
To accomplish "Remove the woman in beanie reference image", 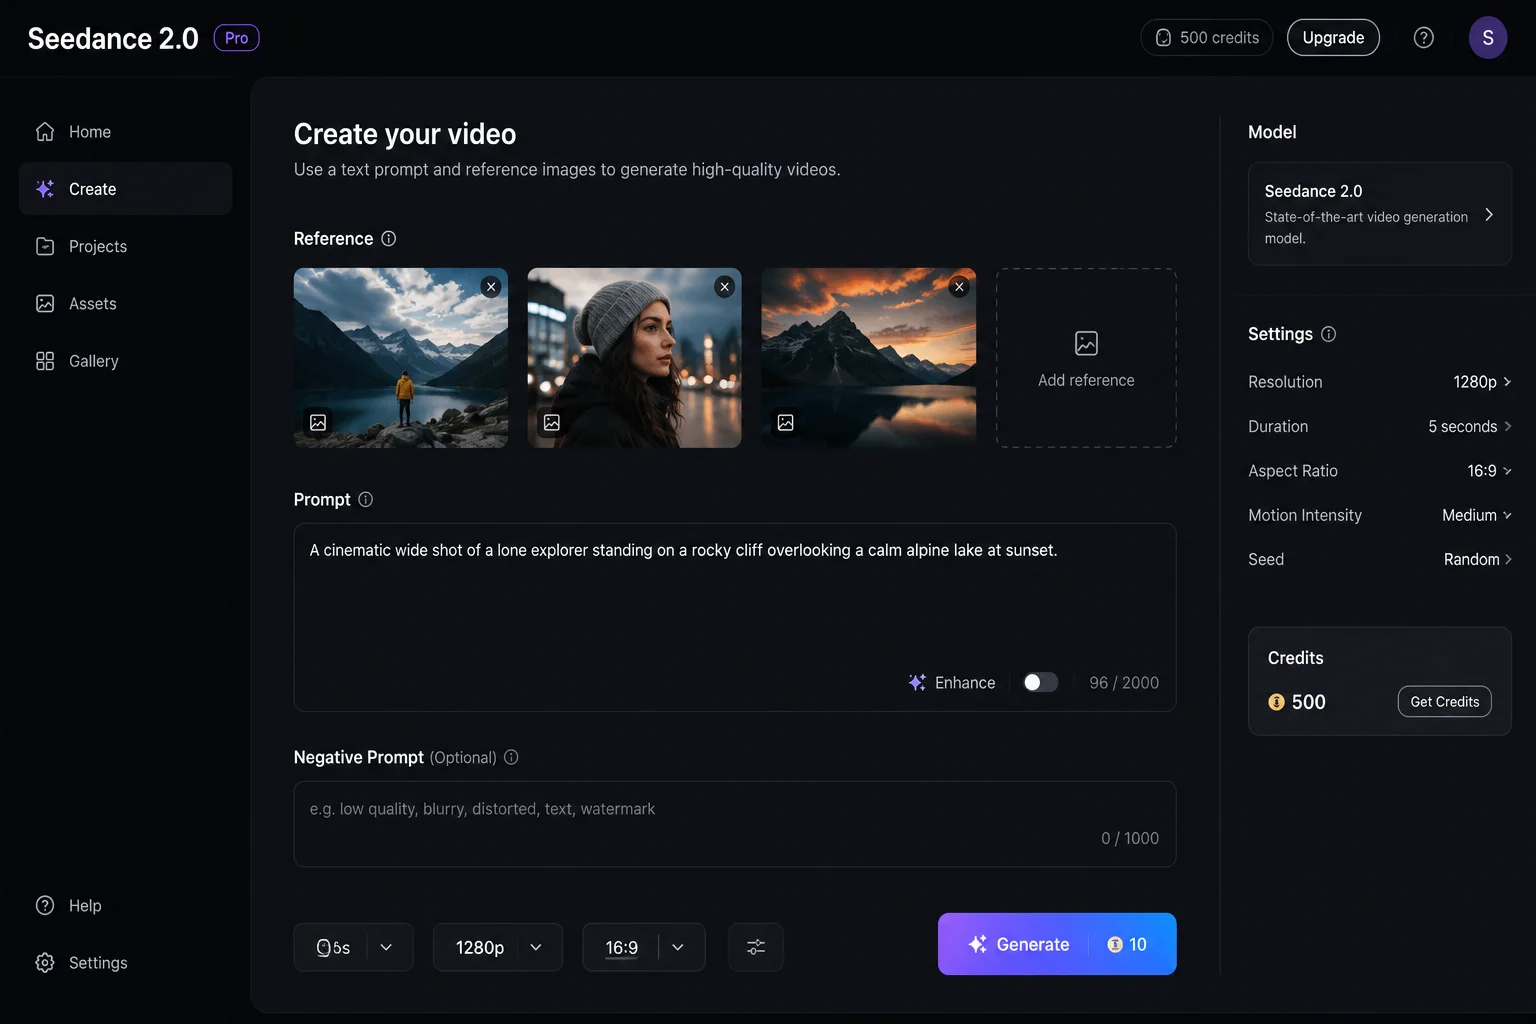I will pyautogui.click(x=725, y=287).
